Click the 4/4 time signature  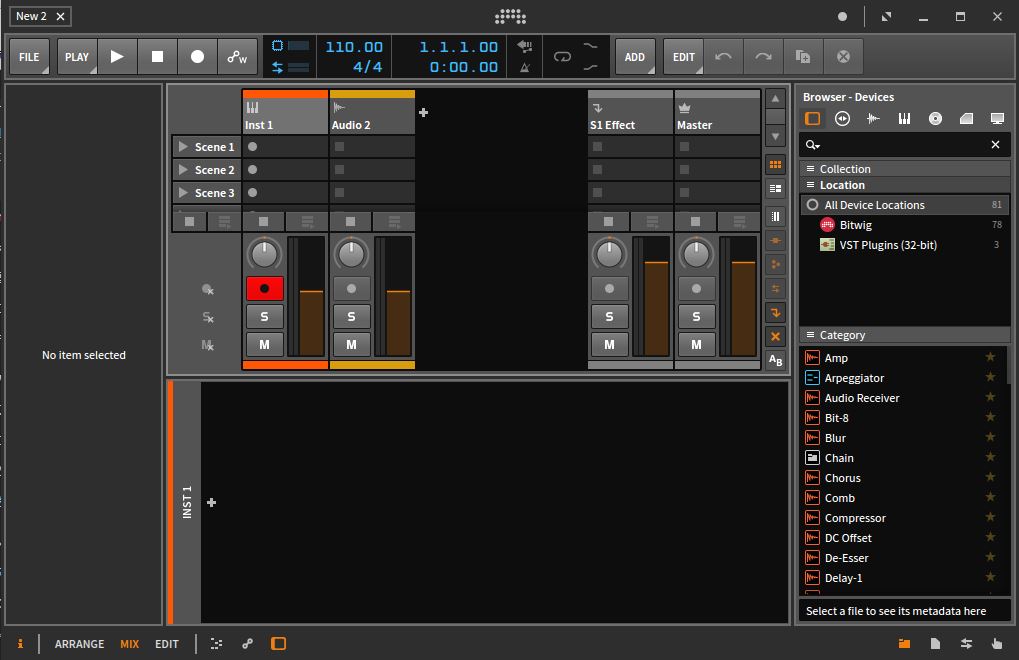tap(367, 67)
